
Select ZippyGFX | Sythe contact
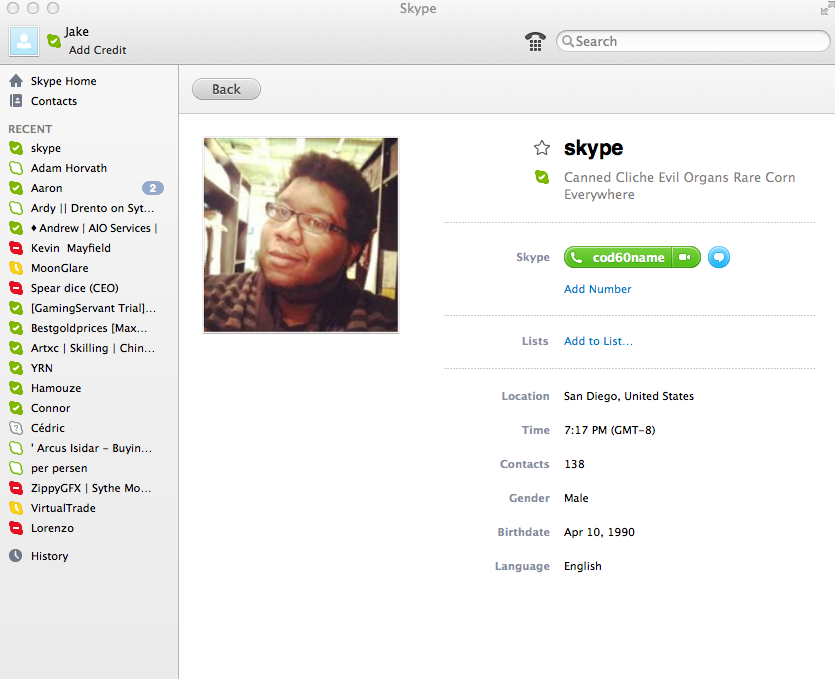pos(89,488)
